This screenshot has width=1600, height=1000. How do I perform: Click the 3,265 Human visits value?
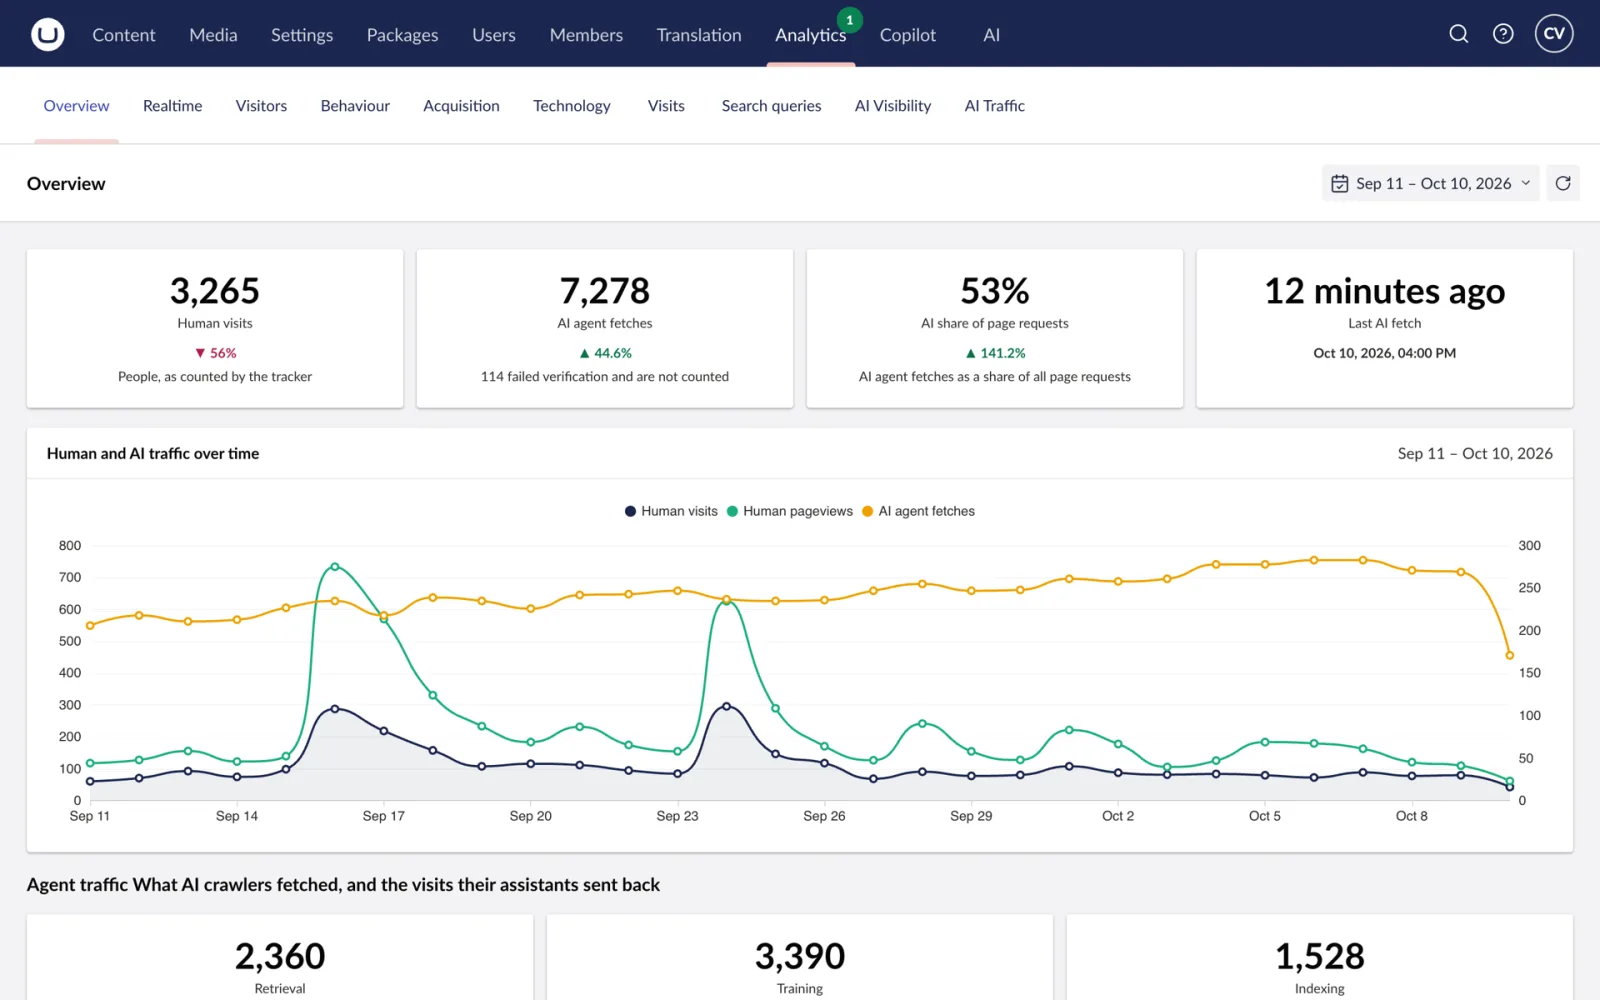point(215,291)
